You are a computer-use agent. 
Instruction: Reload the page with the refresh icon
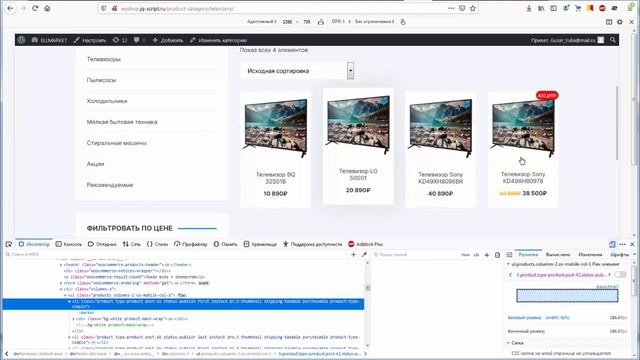(x=35, y=8)
